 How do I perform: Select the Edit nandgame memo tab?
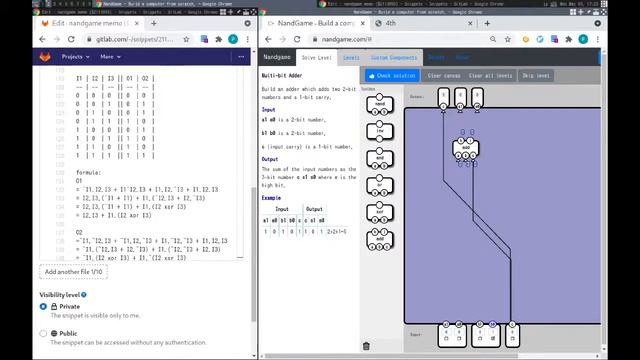(x=89, y=24)
